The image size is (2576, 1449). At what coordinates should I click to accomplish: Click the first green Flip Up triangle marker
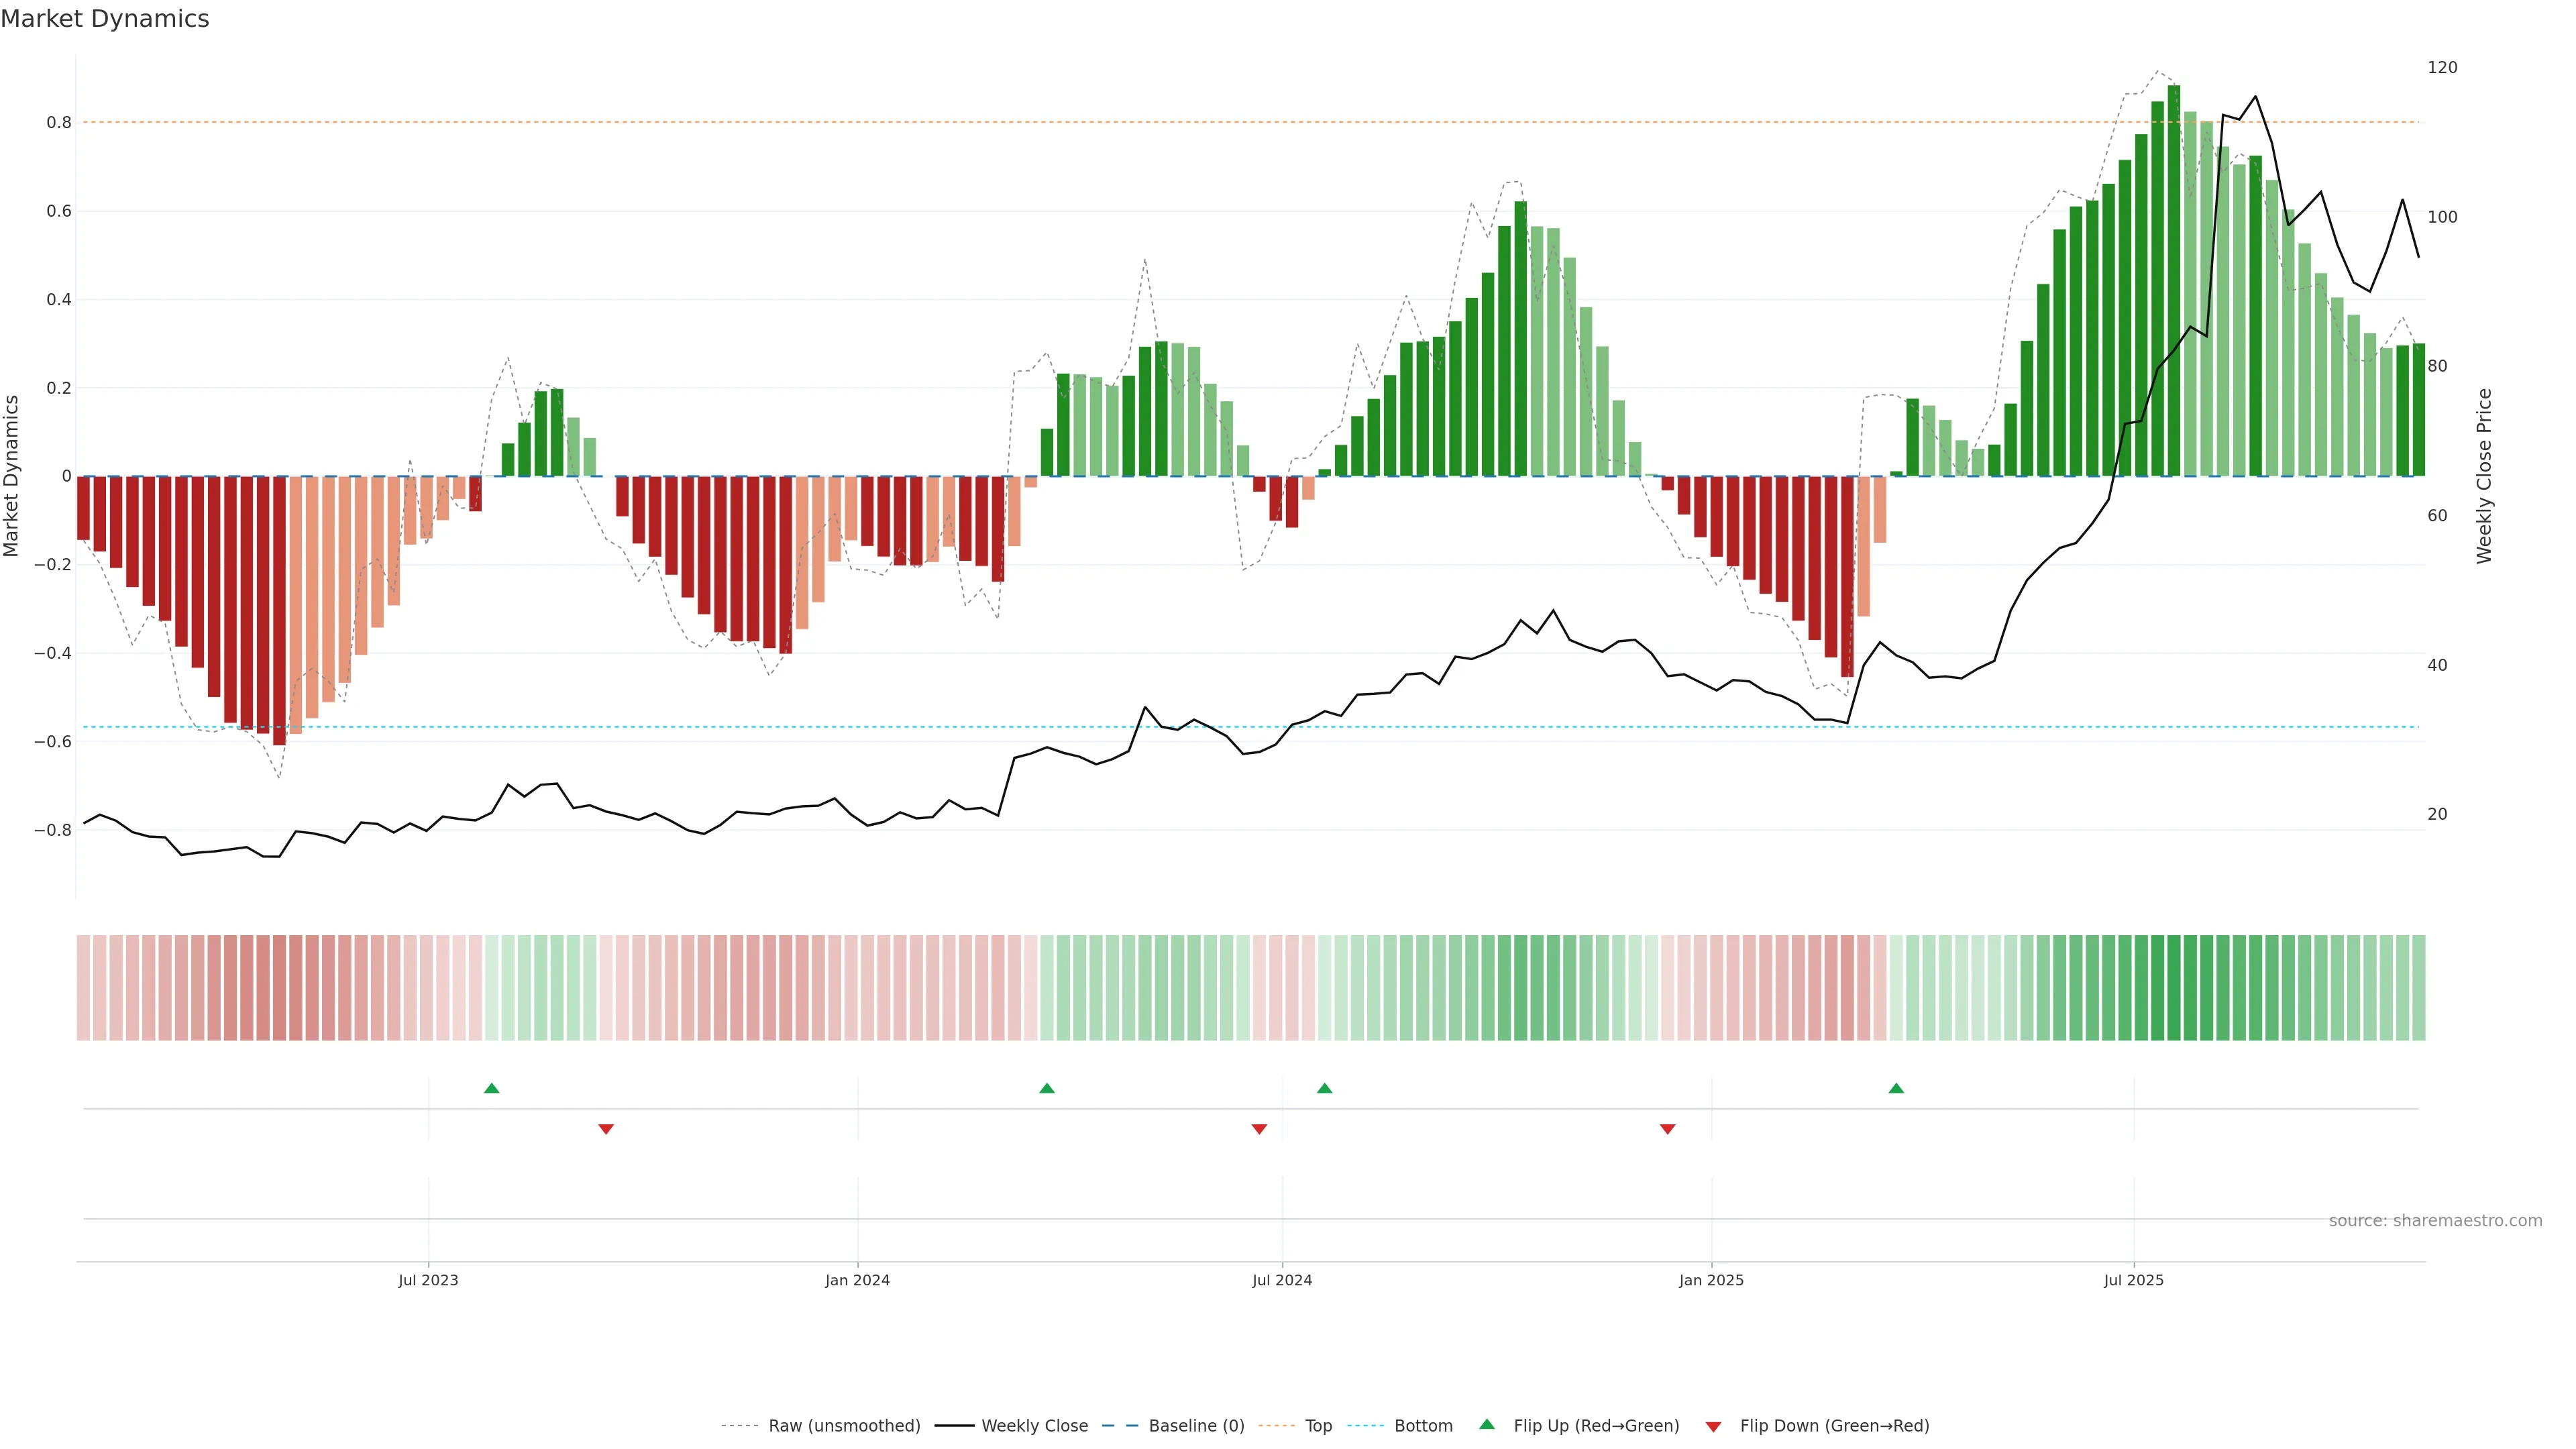(x=491, y=1088)
